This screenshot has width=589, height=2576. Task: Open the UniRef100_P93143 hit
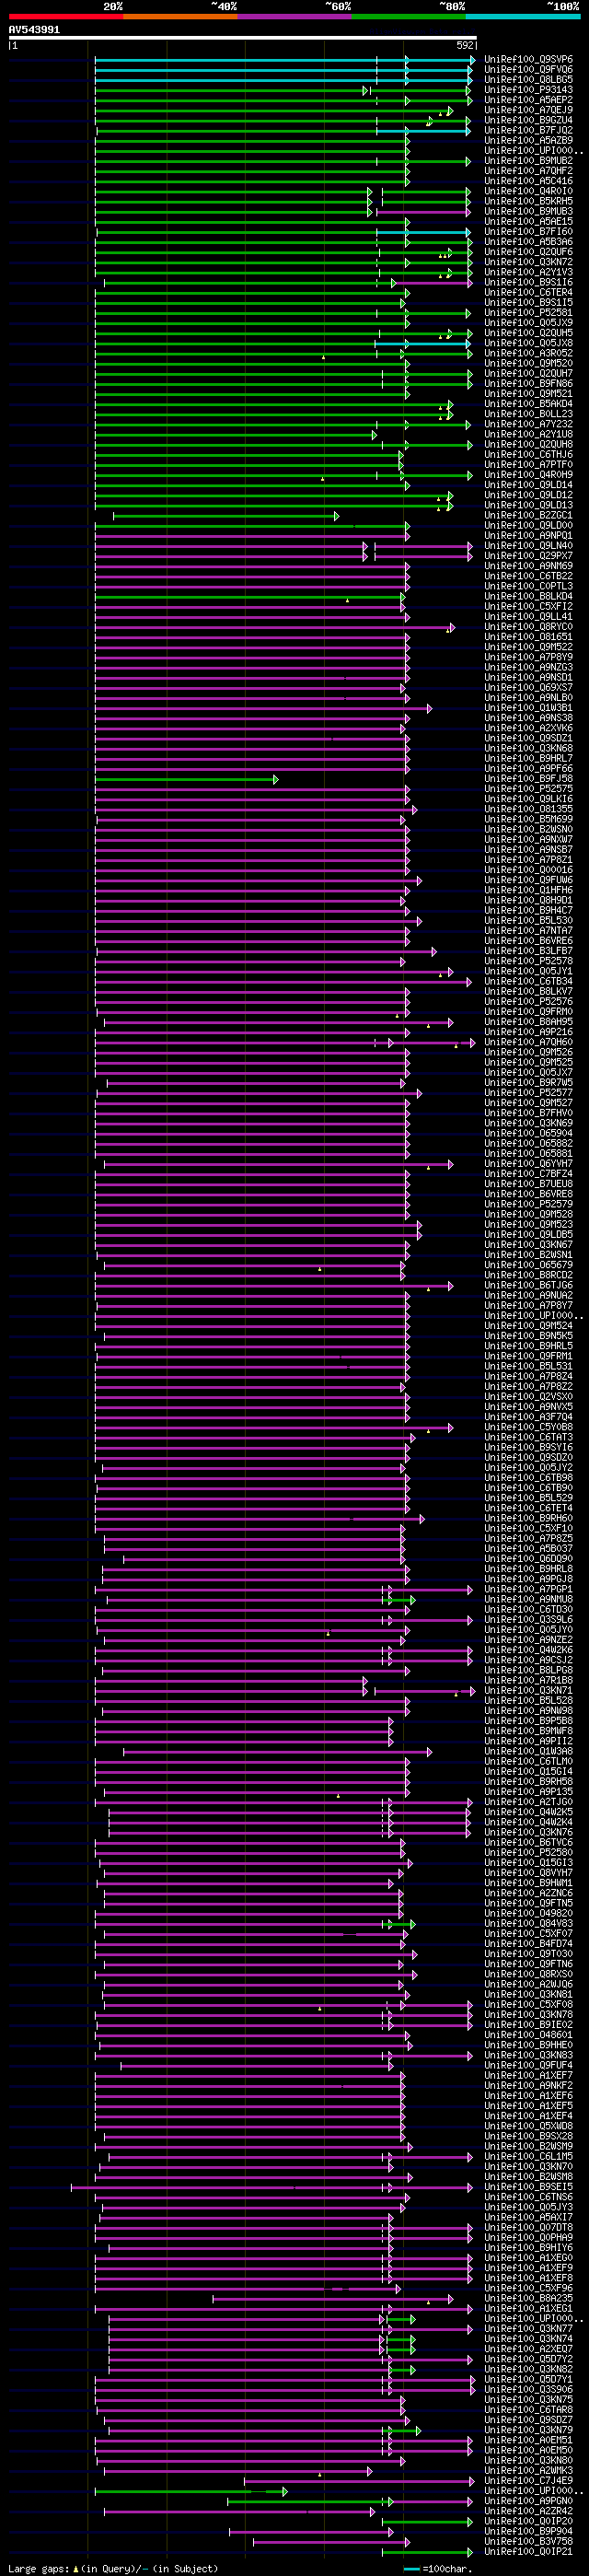[528, 90]
